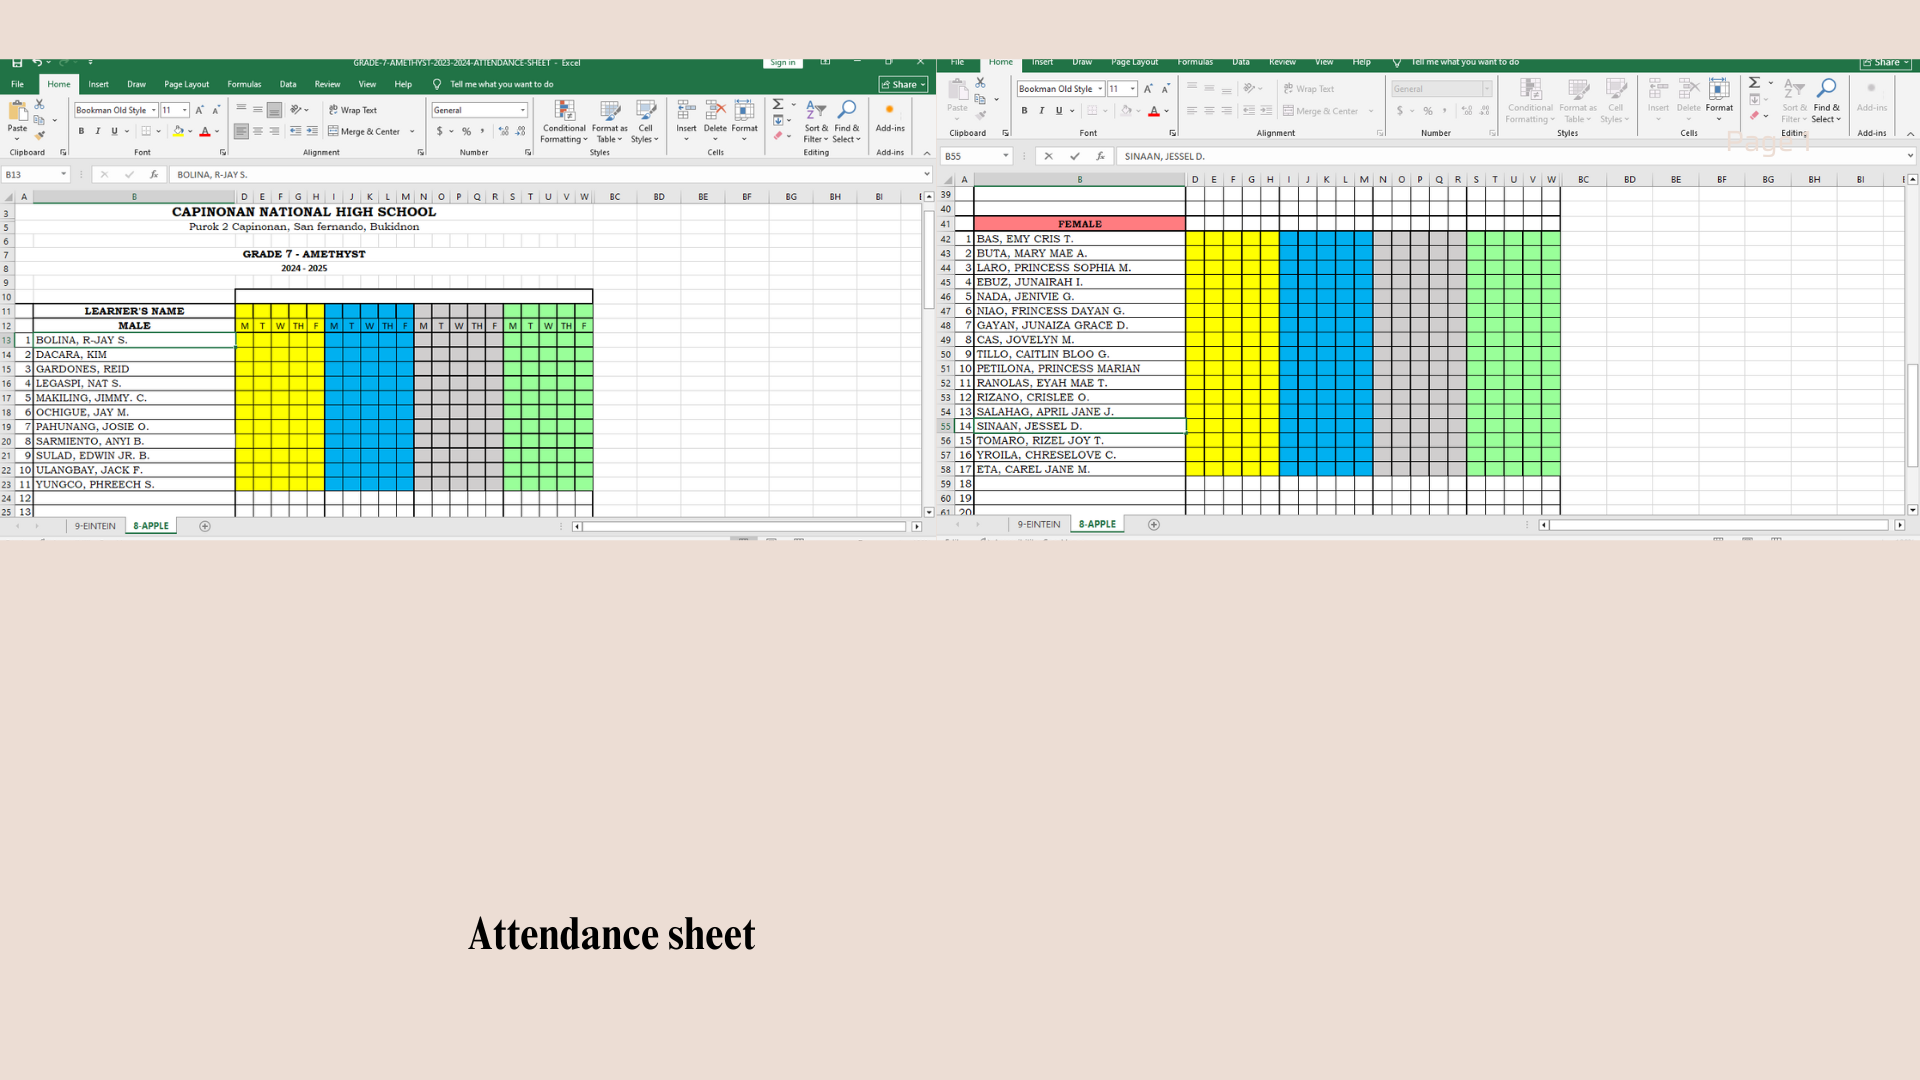Switch to 9-EINTEIN sheet tab in right window

[x=1038, y=524]
